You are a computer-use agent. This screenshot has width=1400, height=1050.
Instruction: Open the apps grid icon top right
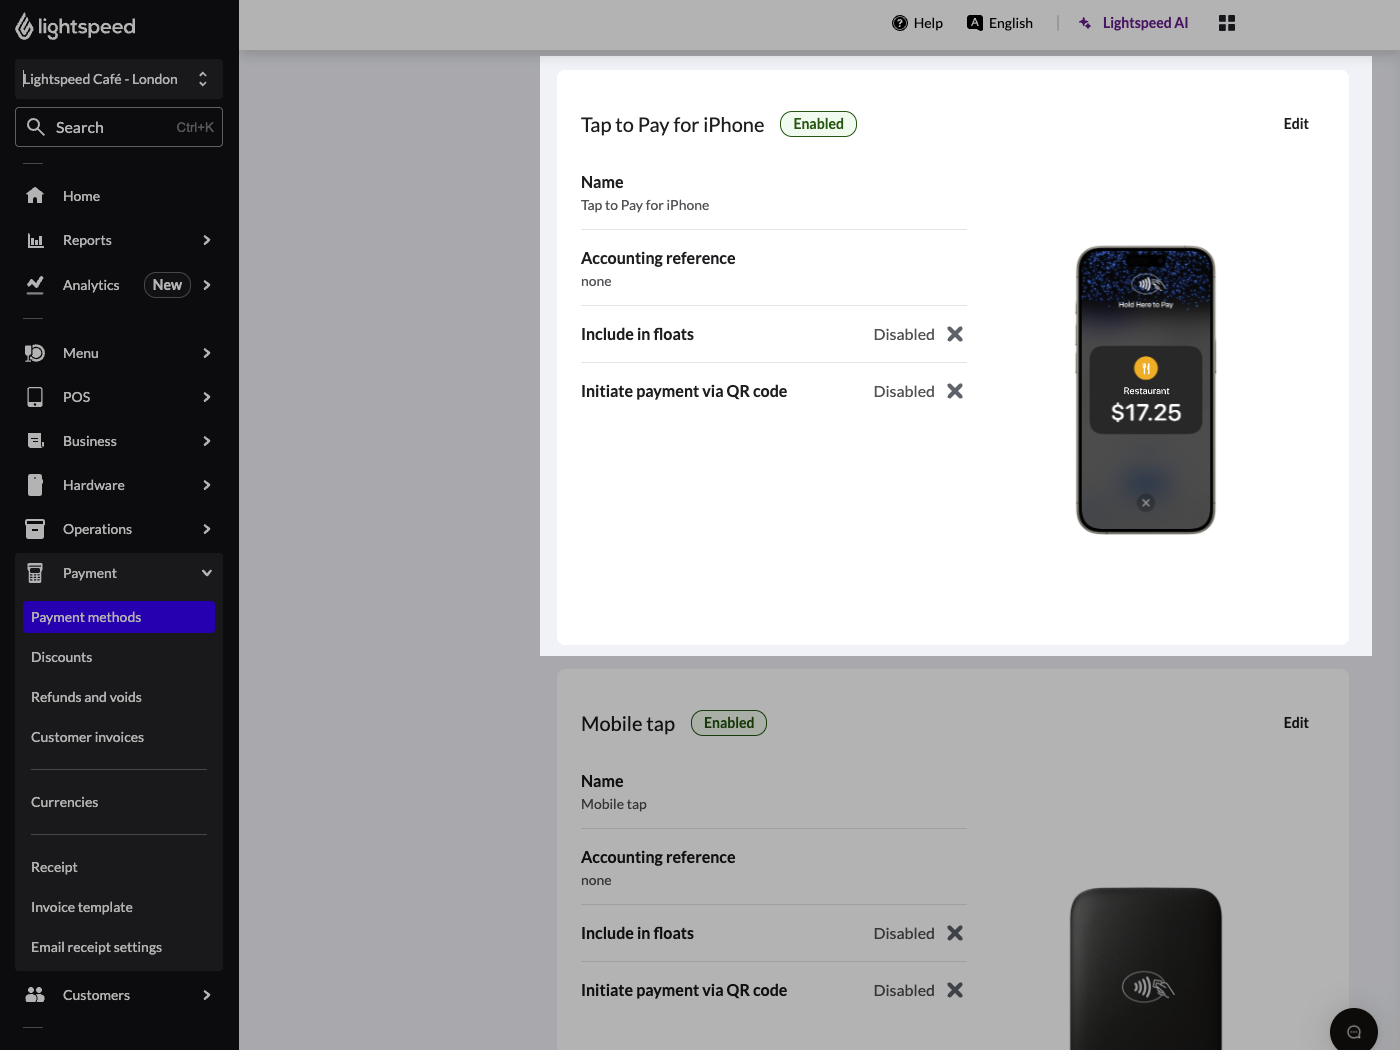click(x=1226, y=22)
